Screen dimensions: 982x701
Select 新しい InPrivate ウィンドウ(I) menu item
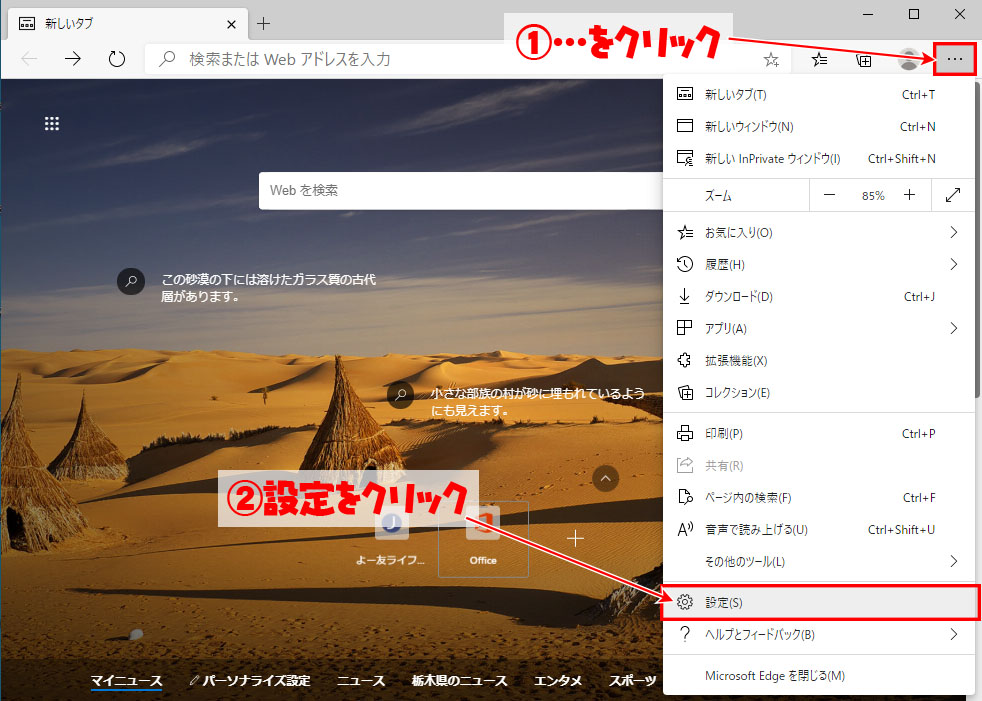(817, 158)
